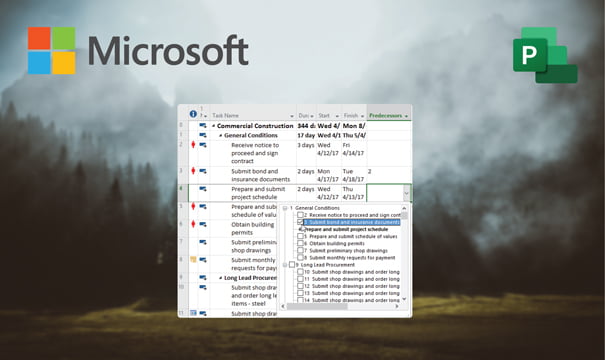Click predecessor value '2' in Submit bond row

click(369, 171)
